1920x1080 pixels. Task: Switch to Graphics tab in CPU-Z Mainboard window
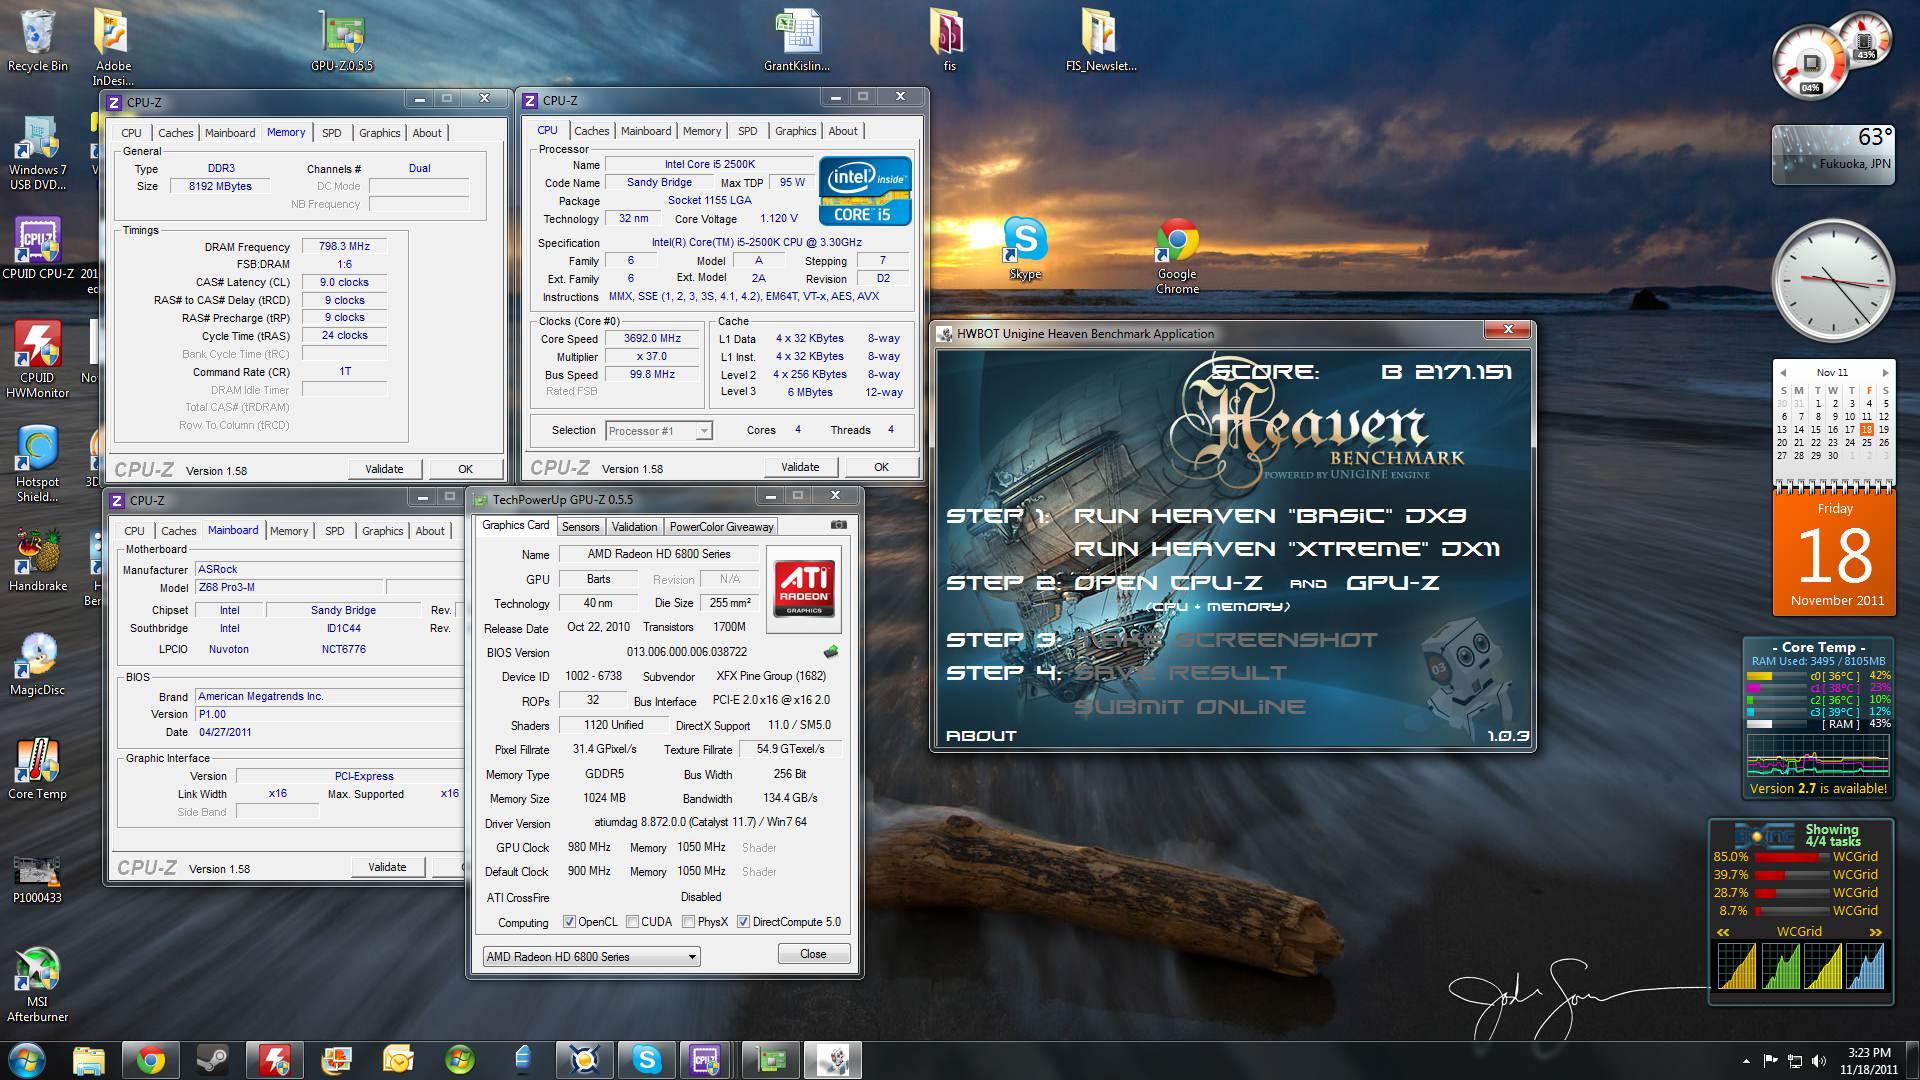(383, 531)
